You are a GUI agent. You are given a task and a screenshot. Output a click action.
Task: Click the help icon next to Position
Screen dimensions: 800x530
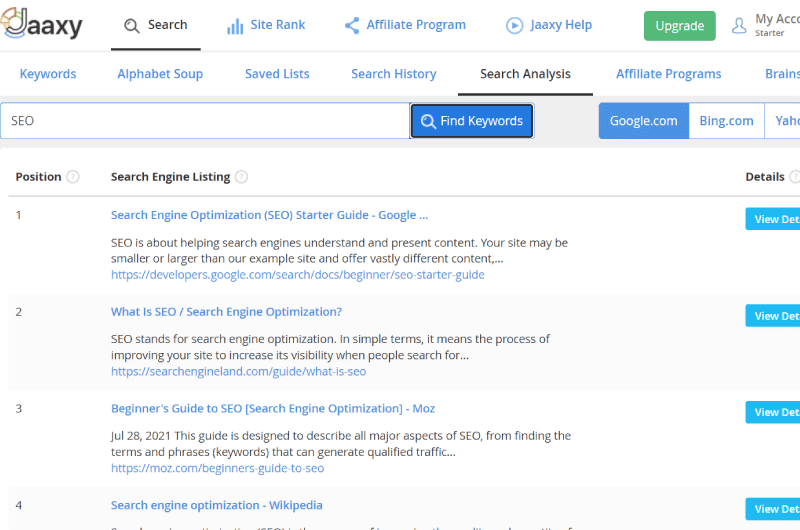pos(73,177)
